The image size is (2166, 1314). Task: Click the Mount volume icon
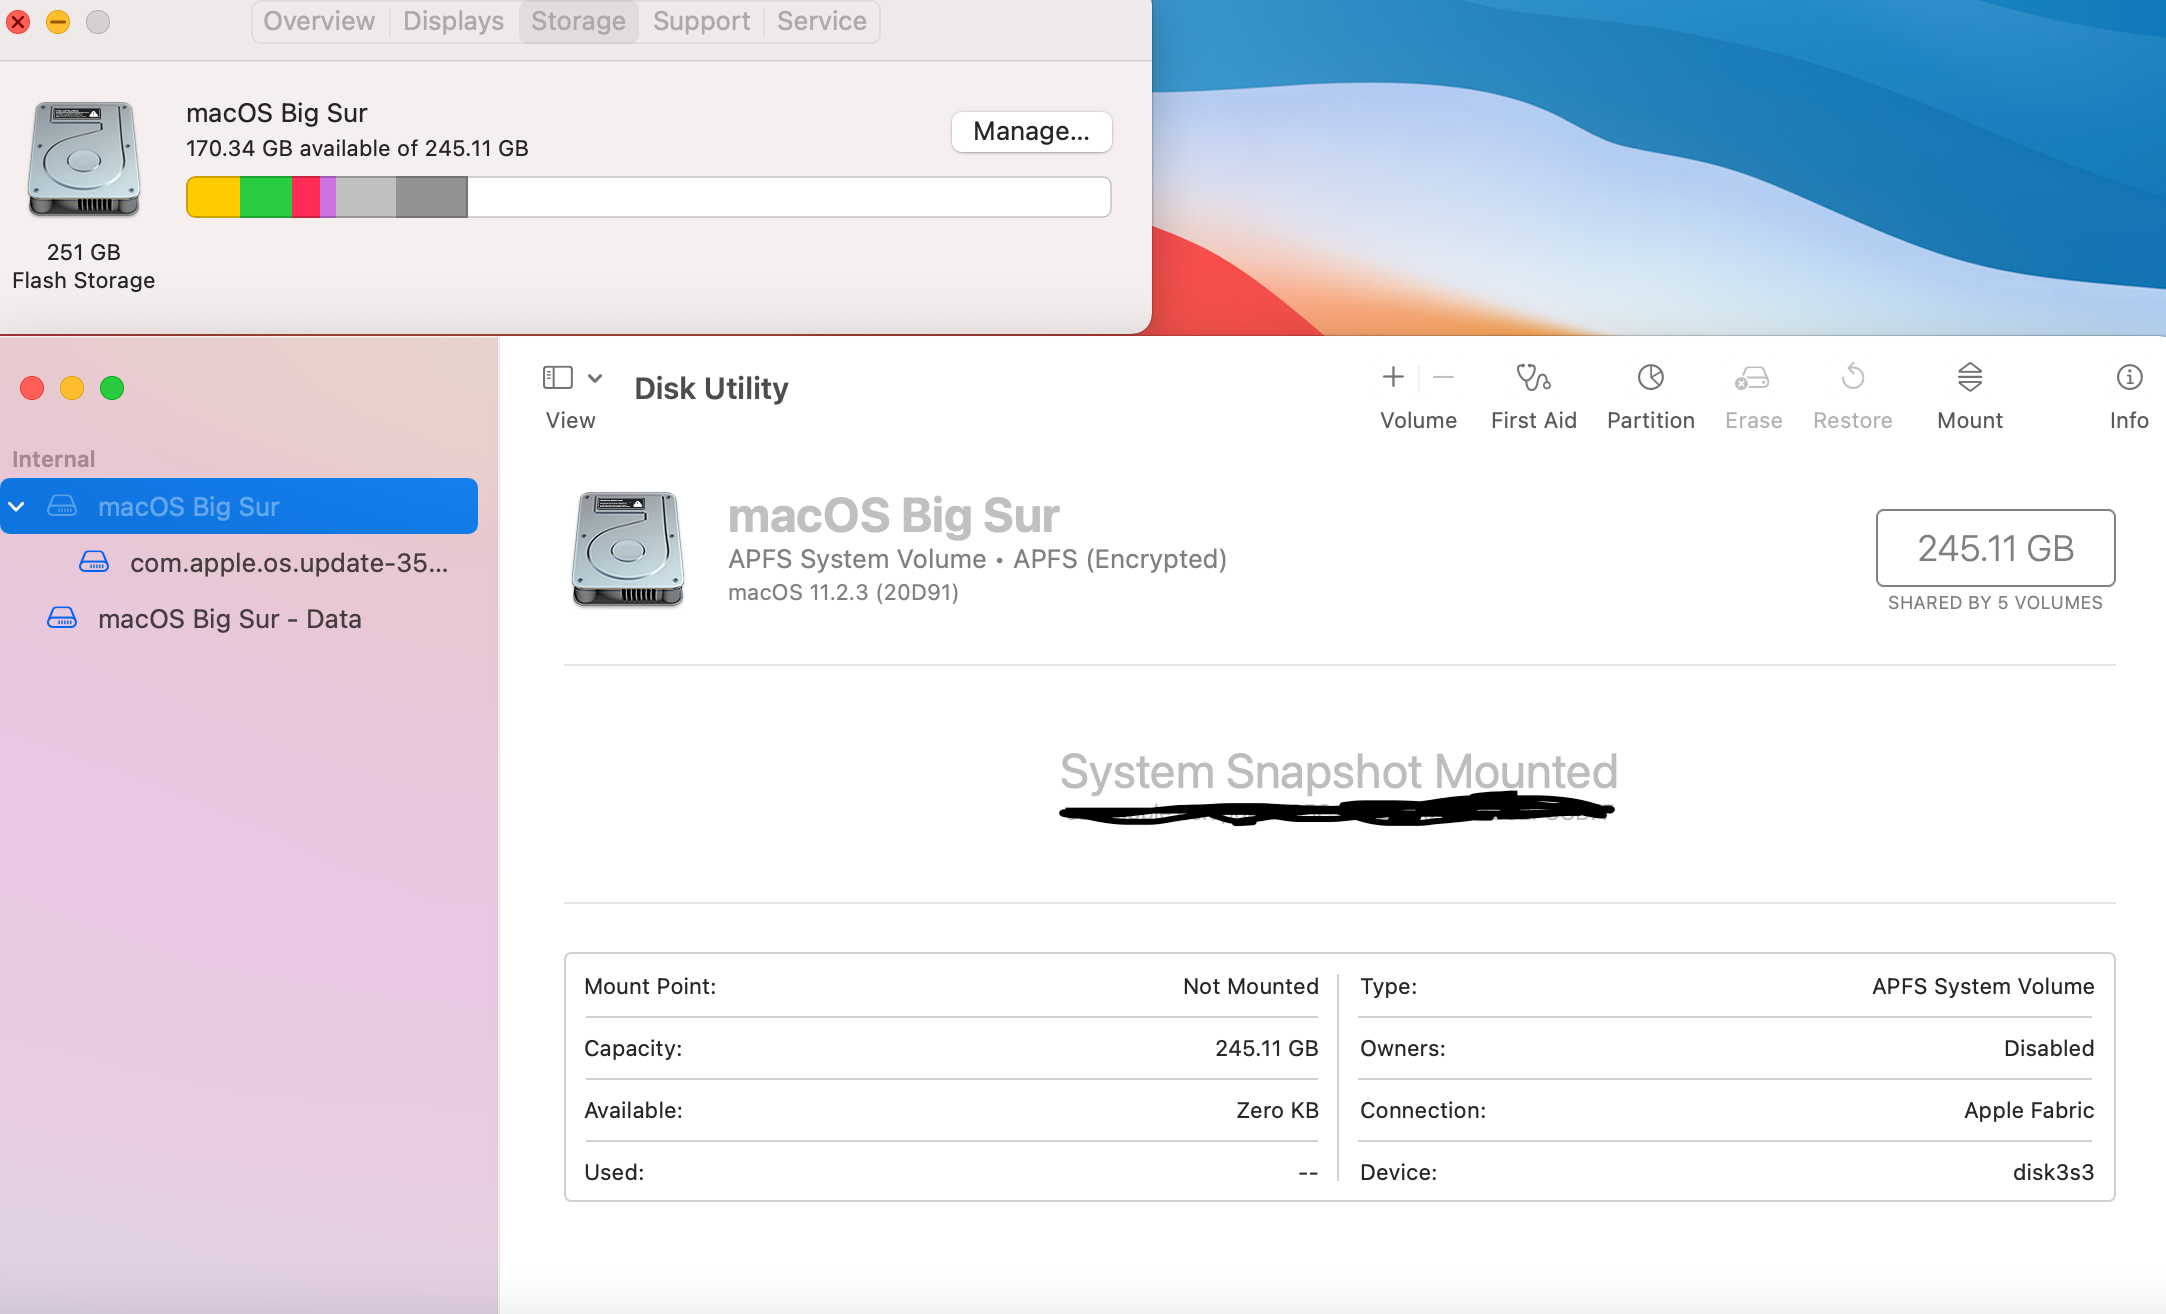pyautogui.click(x=1969, y=378)
